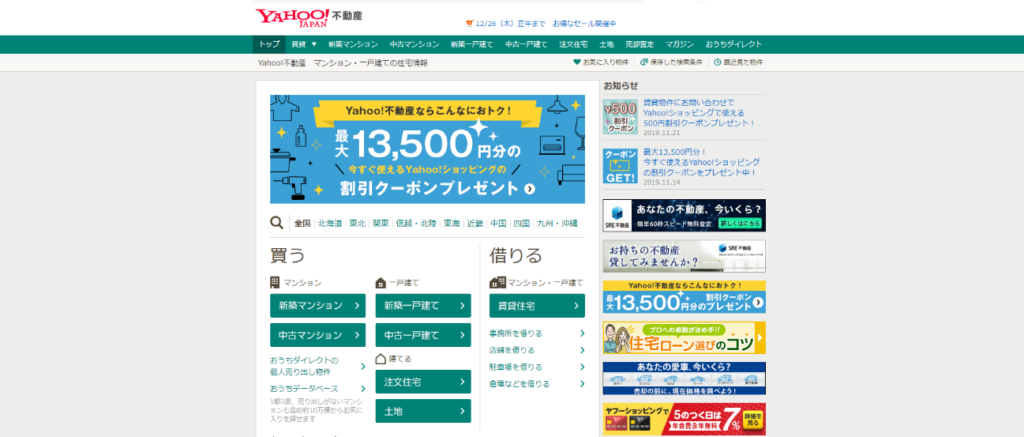
Task: Select the 関東 region
Action: [x=381, y=223]
